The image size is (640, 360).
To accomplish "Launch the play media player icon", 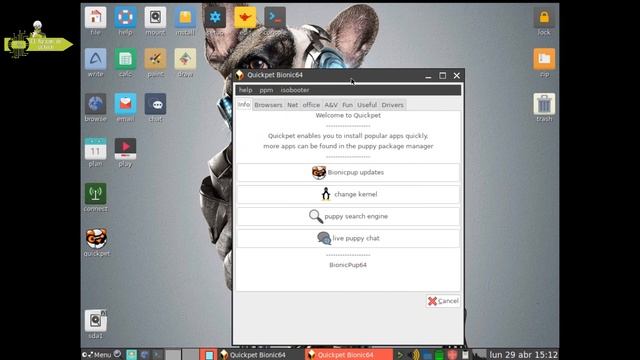I will pyautogui.click(x=125, y=149).
